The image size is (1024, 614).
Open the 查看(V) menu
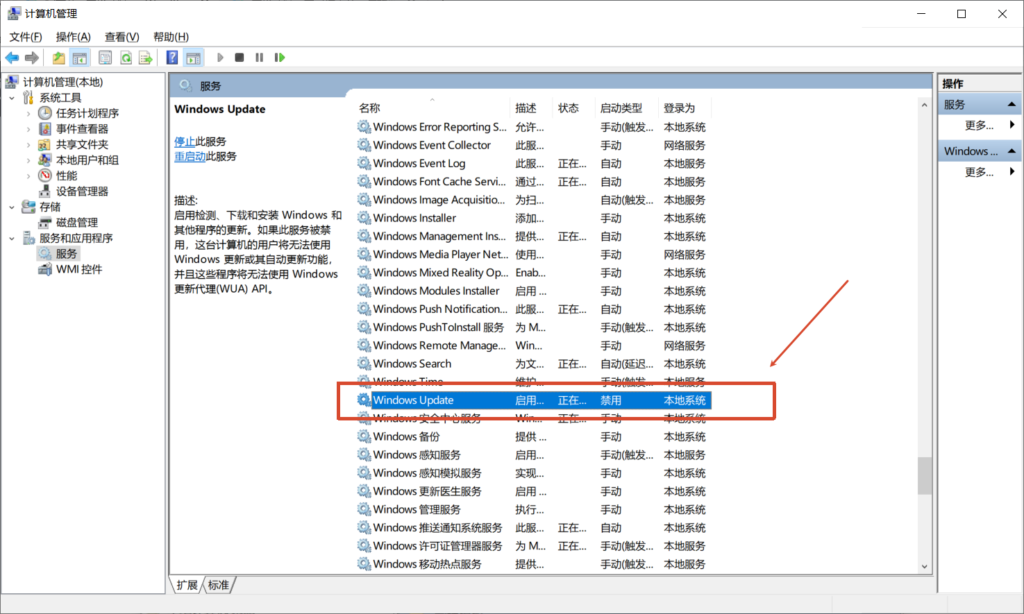[x=121, y=37]
